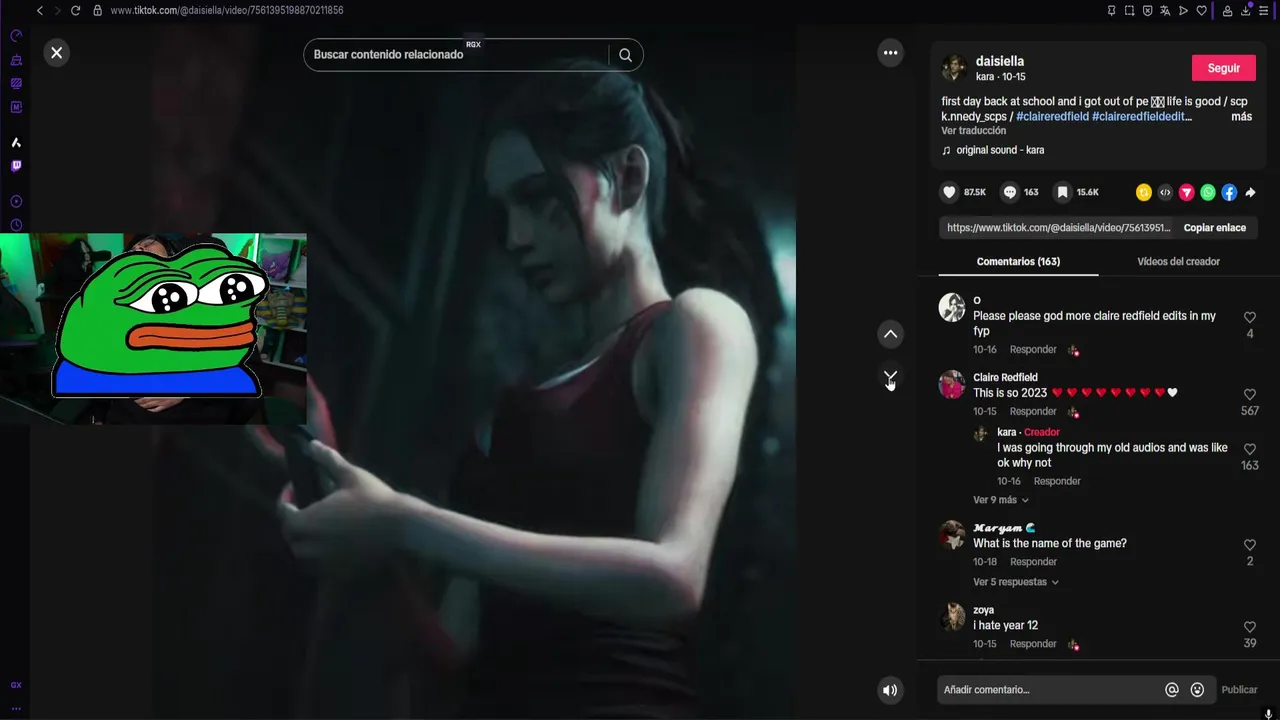Open the comments bubble showing 163
The width and height of the screenshot is (1280, 720).
click(1010, 192)
